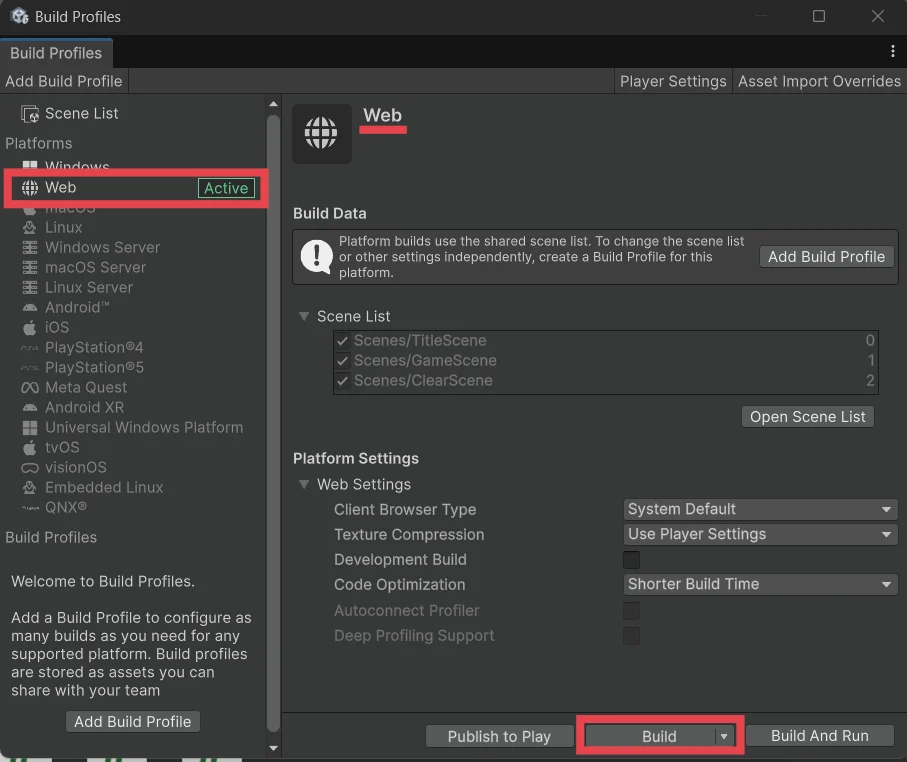Click the Build And Run button
Image resolution: width=907 pixels, height=762 pixels.
[x=819, y=736]
